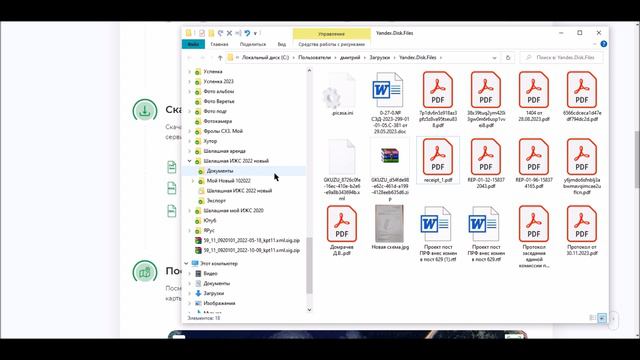Select the 'Новая схема.jpg' image thumbnail
640x360 pixels.
[x=389, y=224]
